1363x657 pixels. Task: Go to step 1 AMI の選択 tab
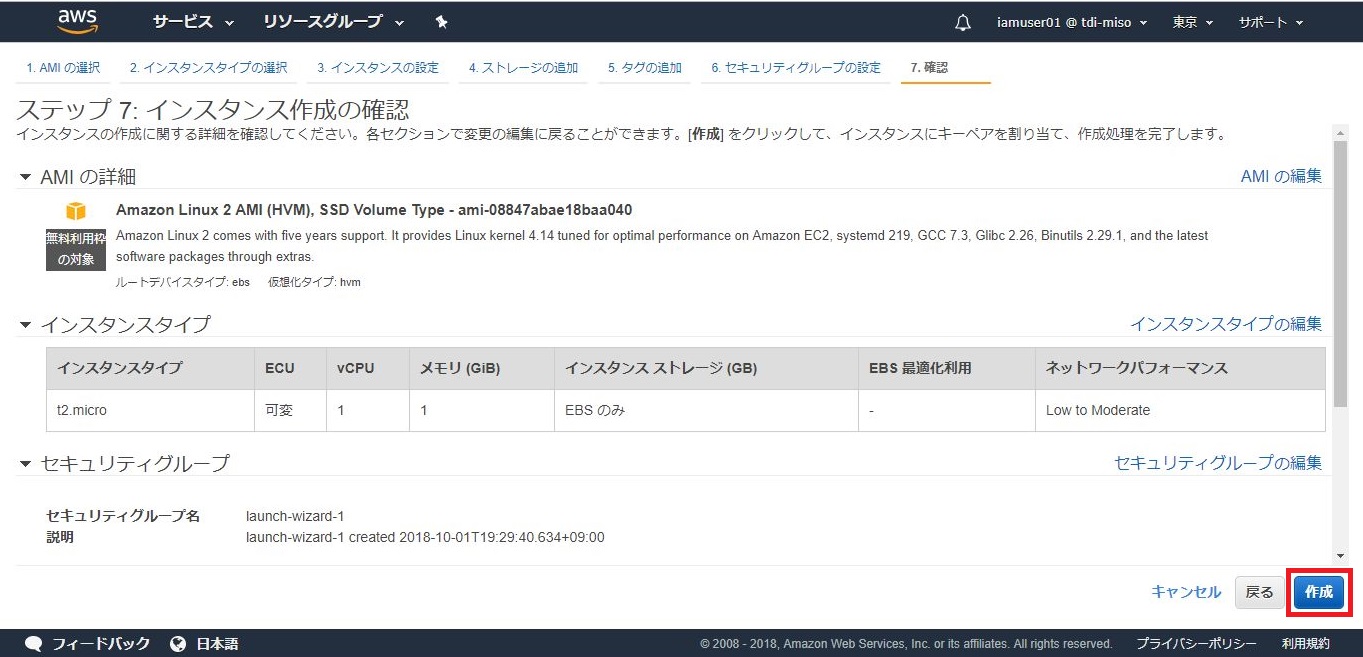pyautogui.click(x=63, y=68)
